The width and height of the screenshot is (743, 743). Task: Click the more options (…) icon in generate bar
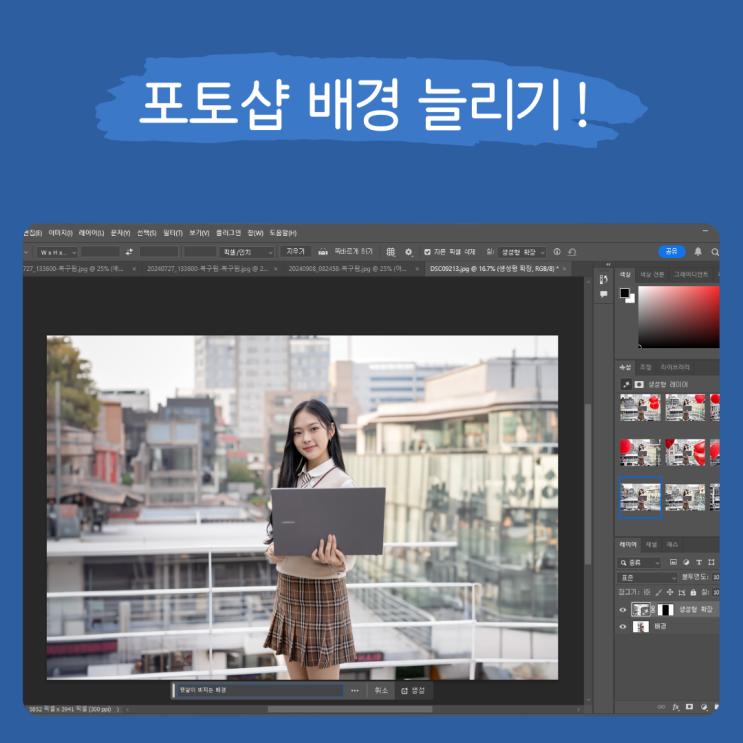pyautogui.click(x=354, y=691)
